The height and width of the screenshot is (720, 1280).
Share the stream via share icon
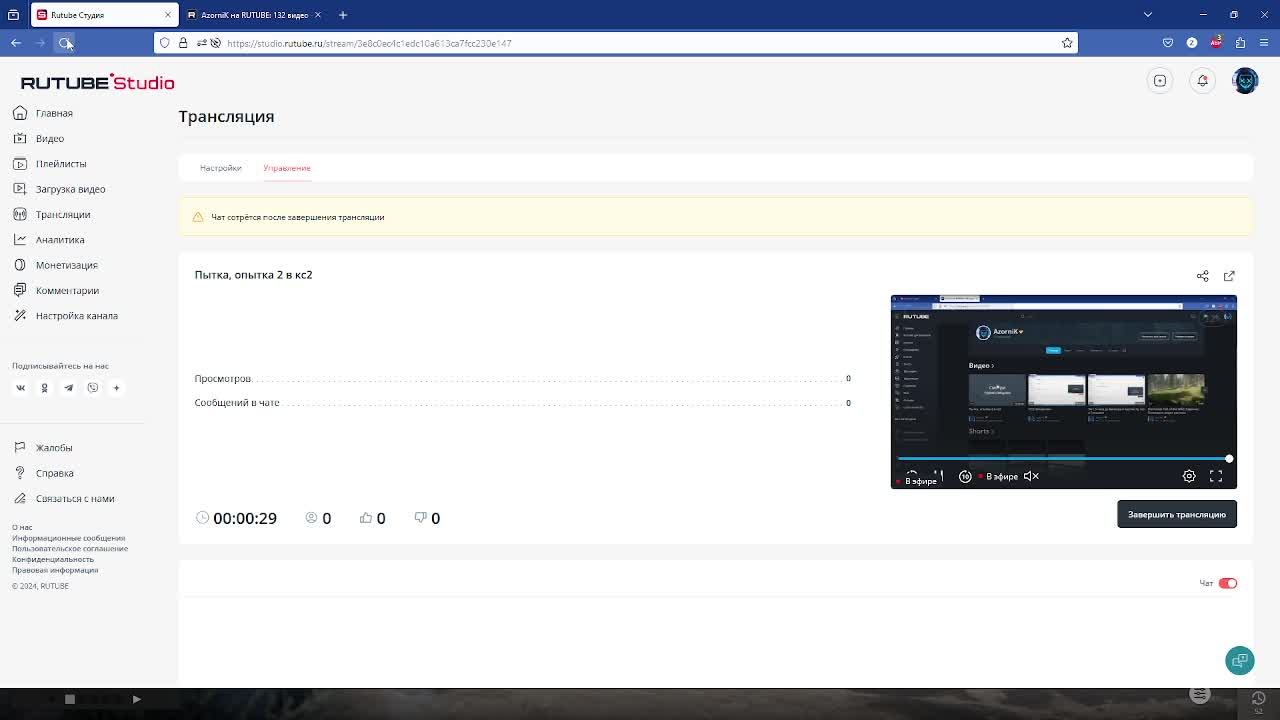click(x=1202, y=276)
